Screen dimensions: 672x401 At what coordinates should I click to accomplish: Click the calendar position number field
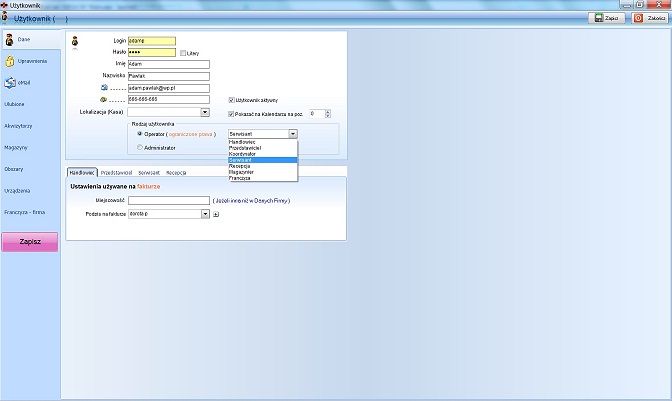(x=317, y=114)
